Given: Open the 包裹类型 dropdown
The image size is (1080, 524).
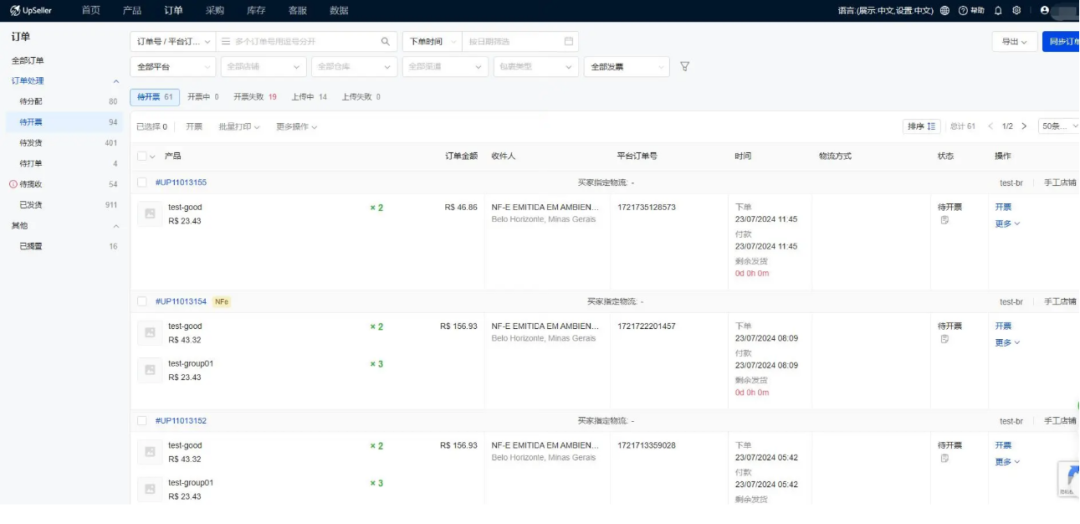Looking at the screenshot, I should pos(536,67).
